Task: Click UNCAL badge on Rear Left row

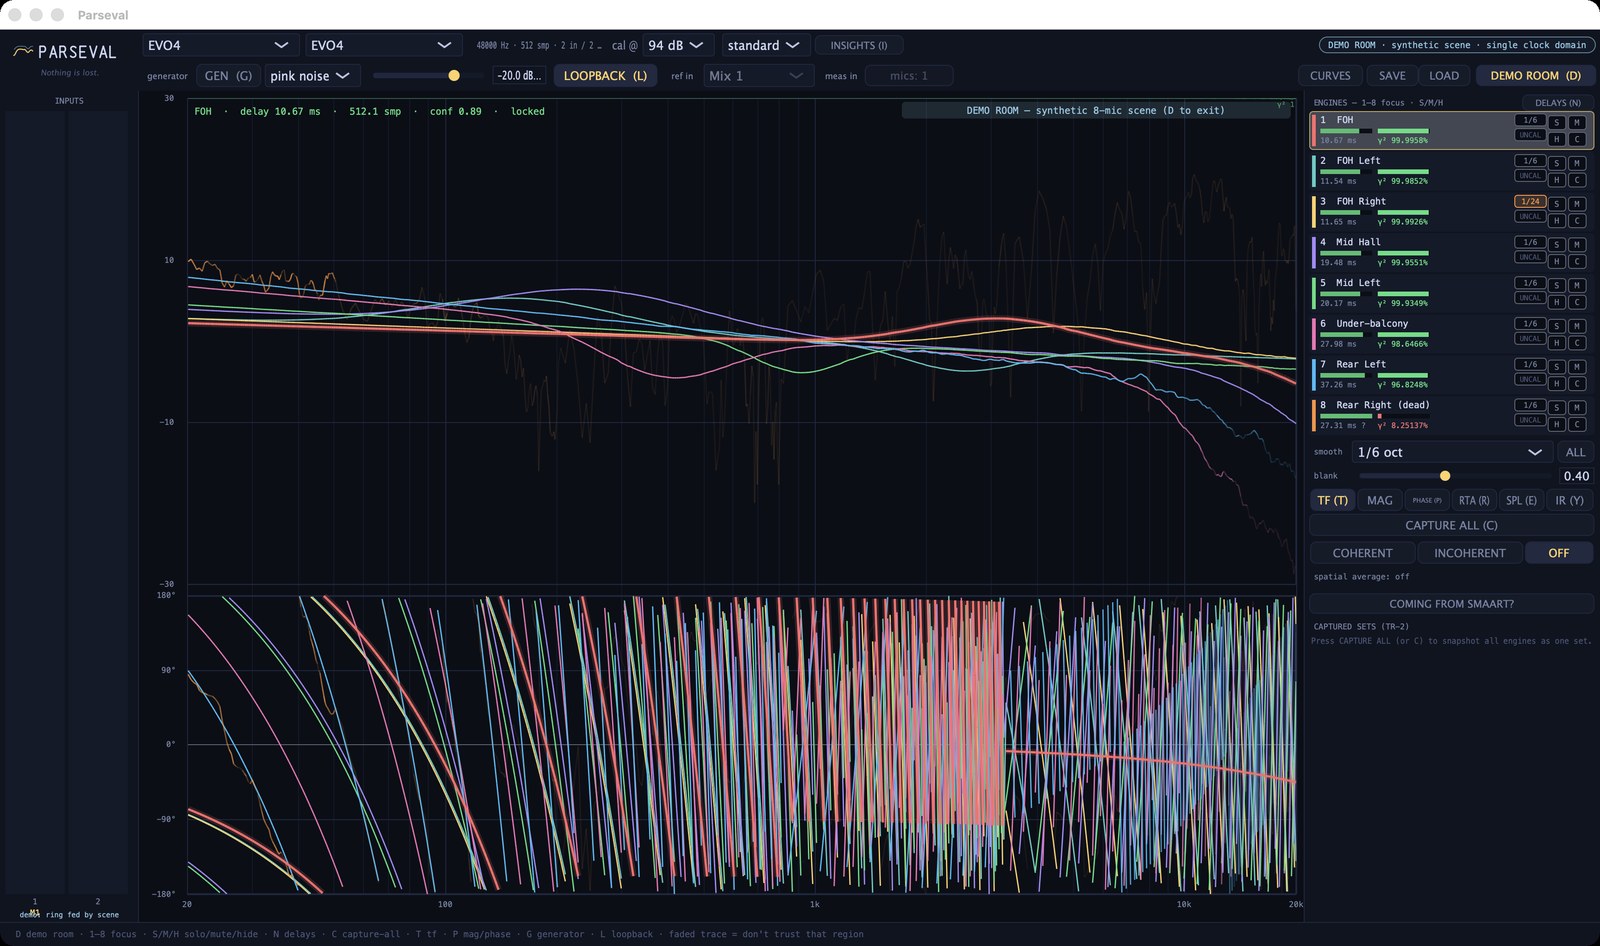Action: point(1530,380)
